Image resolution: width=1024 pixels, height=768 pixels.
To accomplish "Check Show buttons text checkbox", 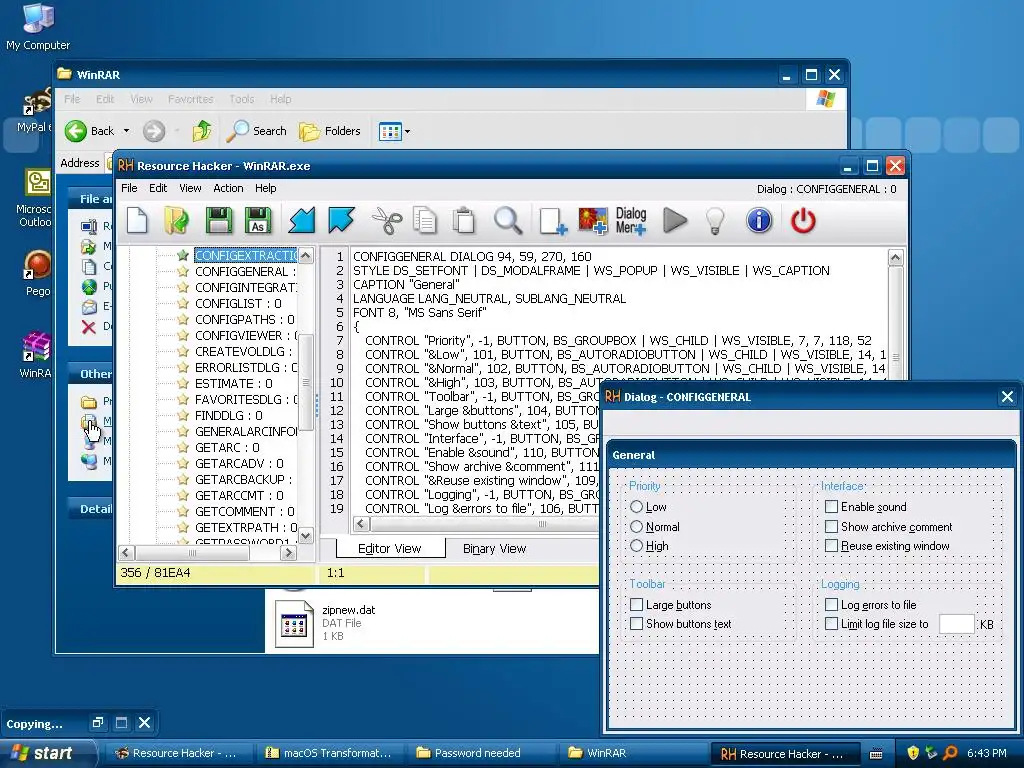I will tap(637, 624).
